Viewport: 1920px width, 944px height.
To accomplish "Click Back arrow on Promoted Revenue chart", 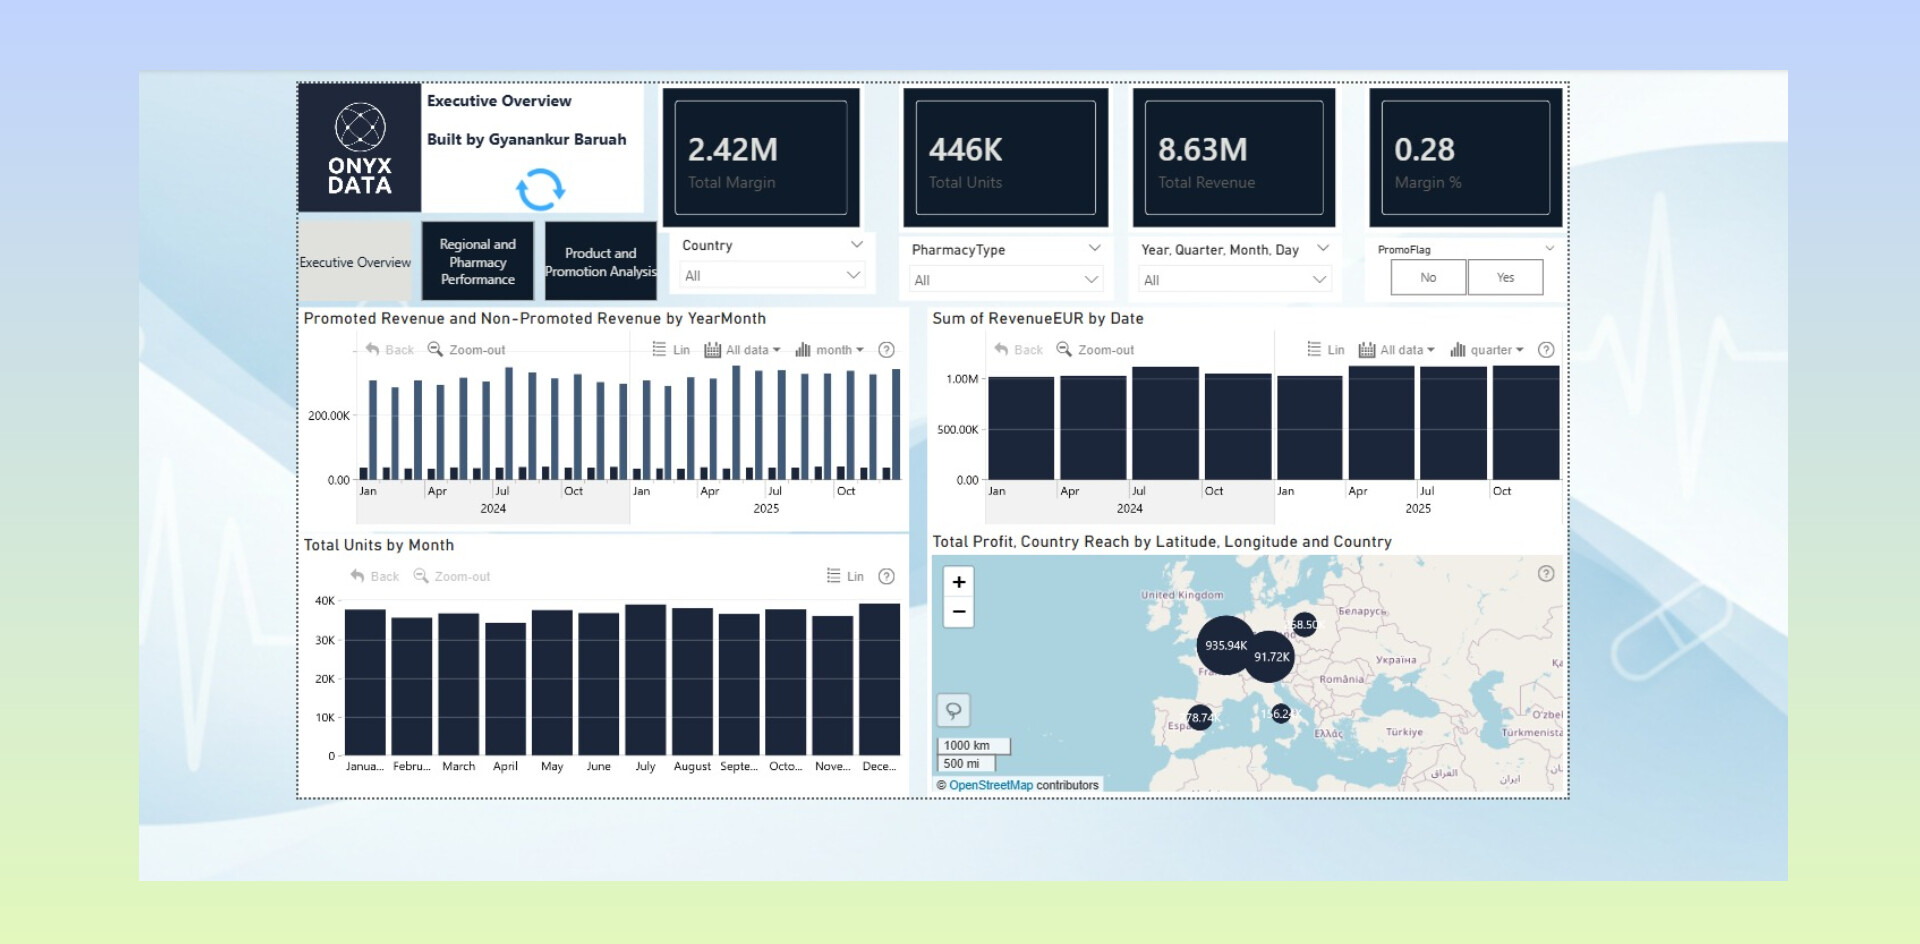I will [x=389, y=350].
